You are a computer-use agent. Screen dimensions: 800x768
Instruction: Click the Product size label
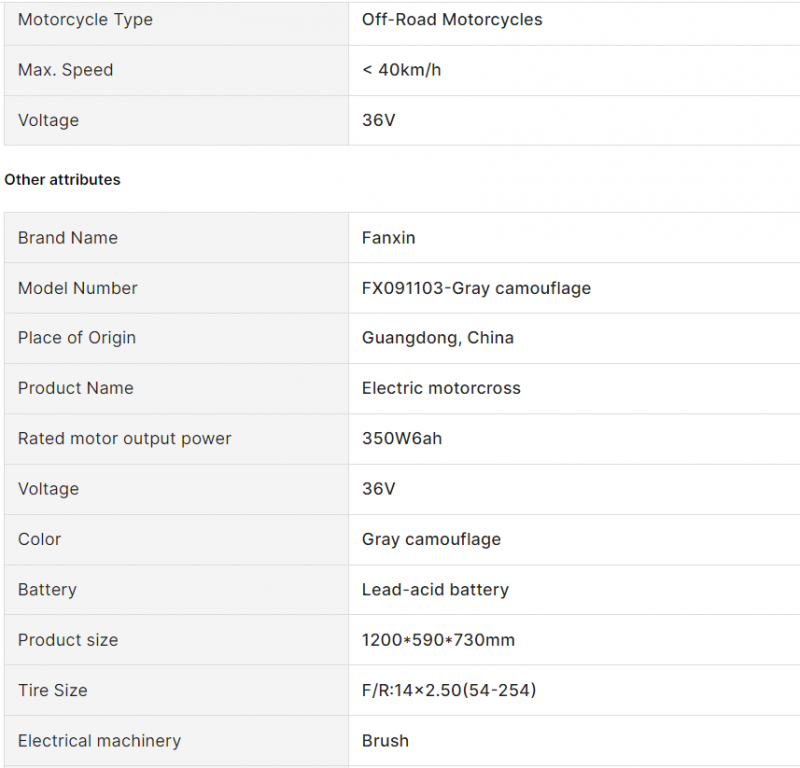point(68,640)
